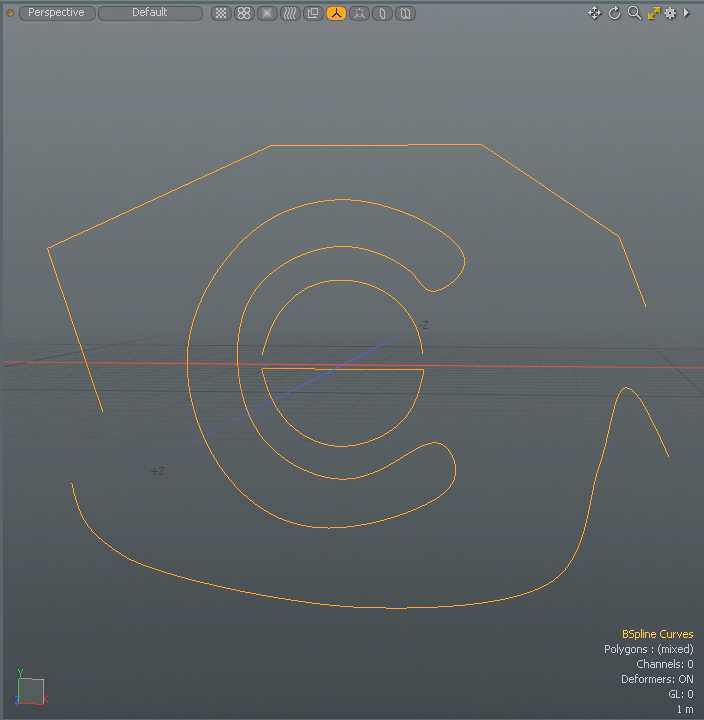Expand the right arrow viewport menu
This screenshot has width=704, height=720.
tap(686, 13)
